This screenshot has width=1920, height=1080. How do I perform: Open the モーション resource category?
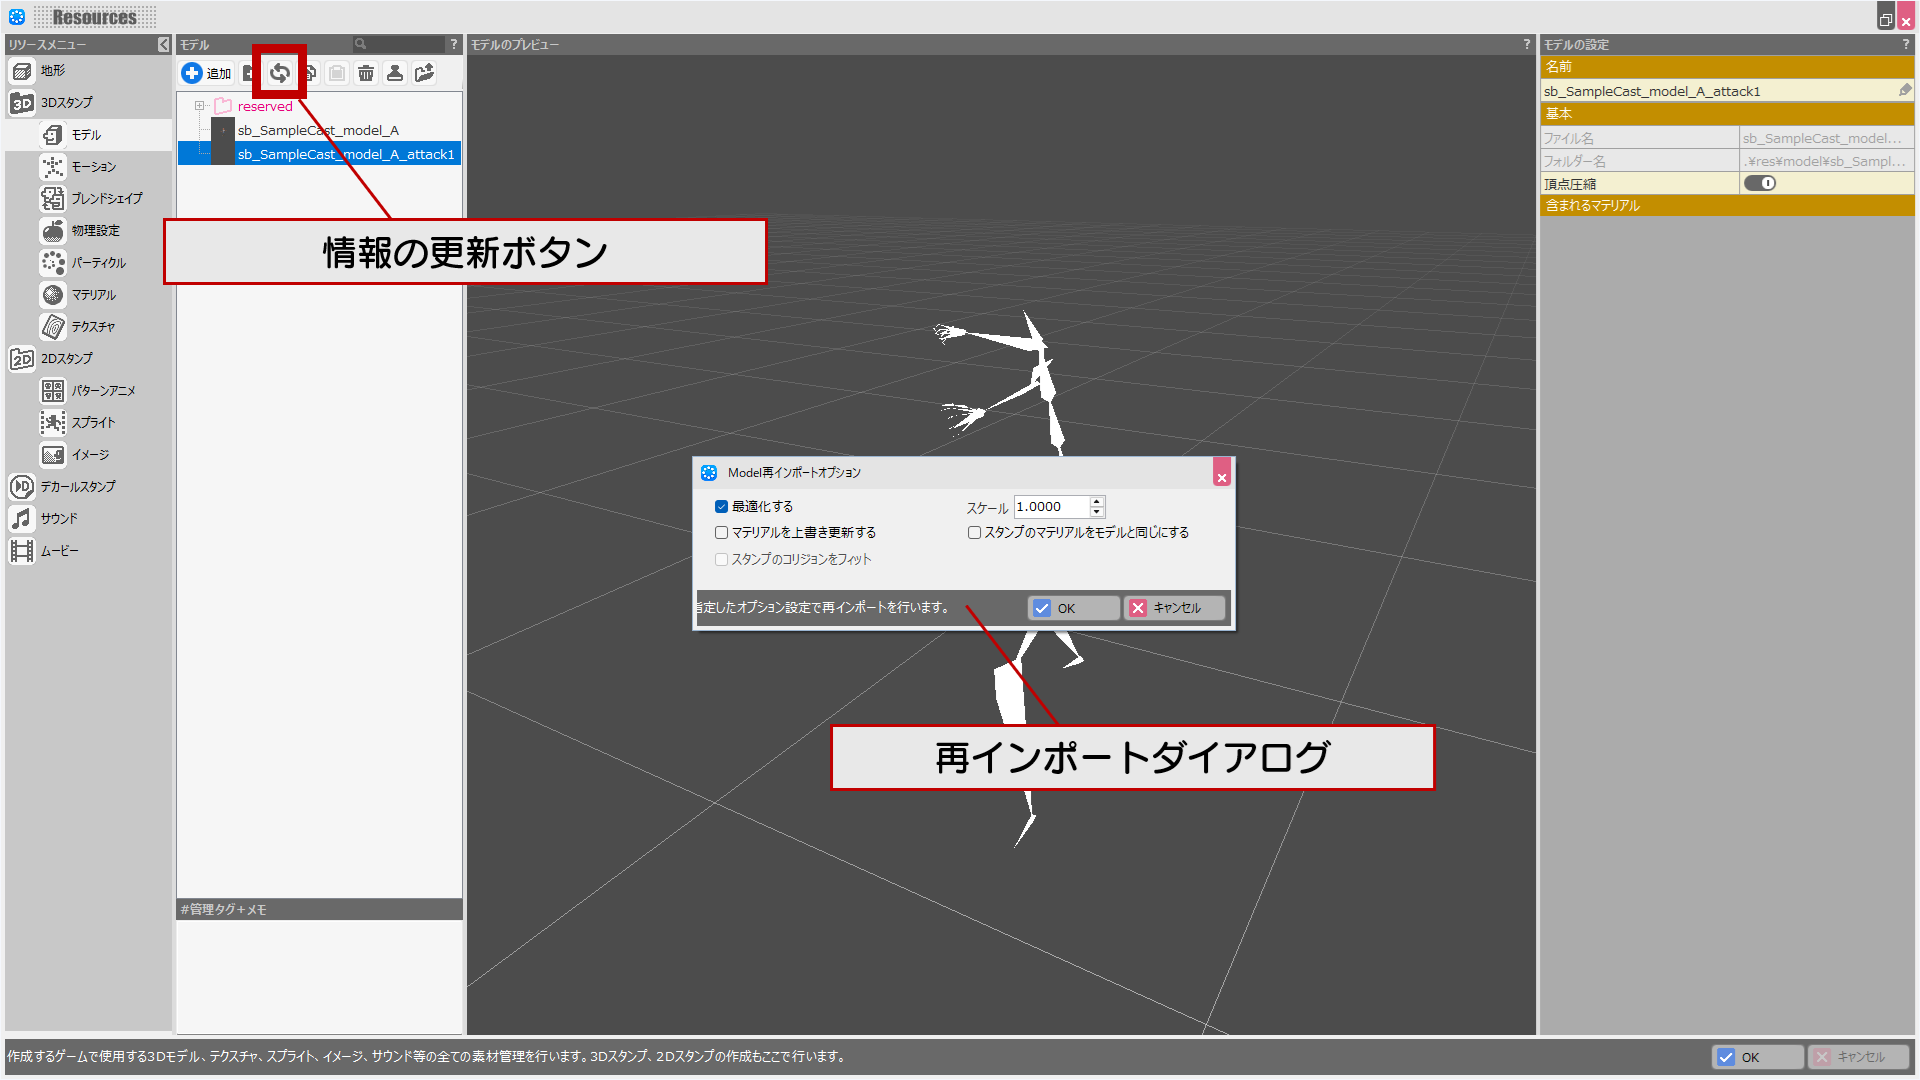point(93,167)
